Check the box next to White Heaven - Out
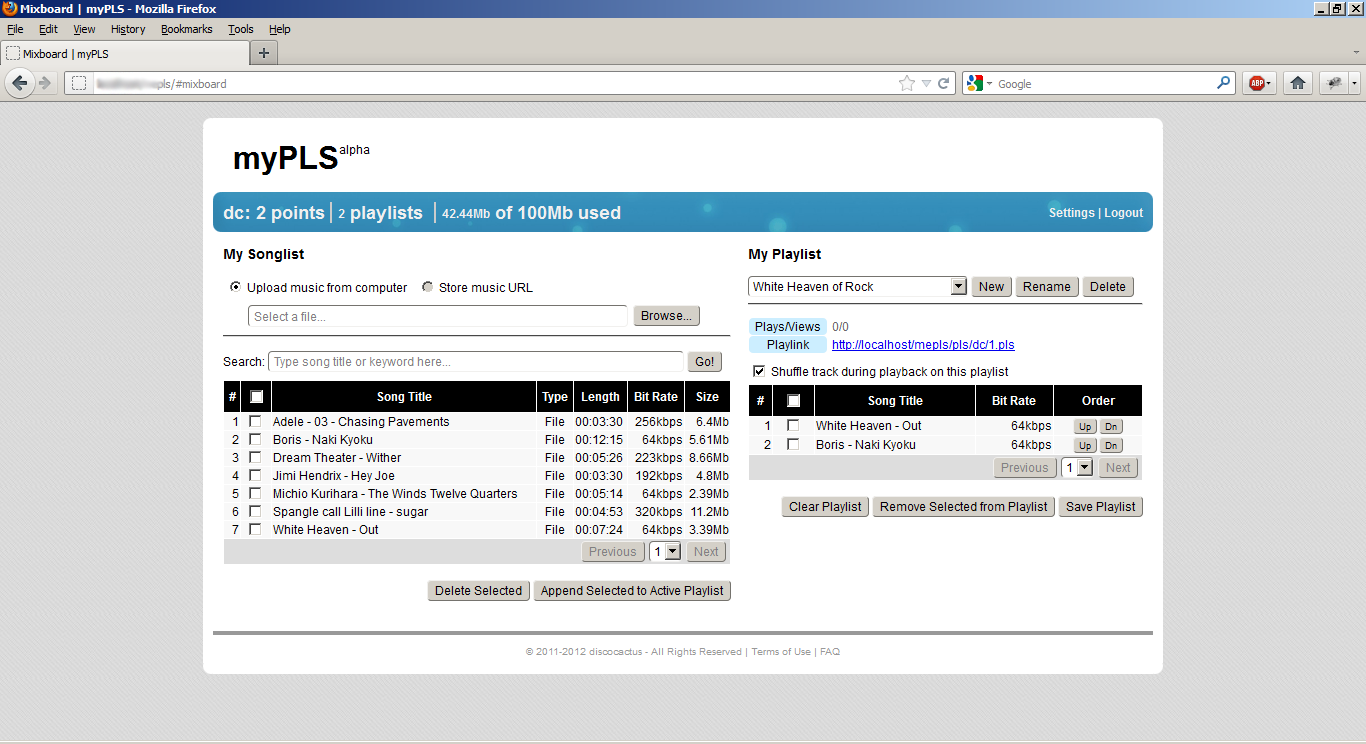The image size is (1366, 744). (255, 529)
